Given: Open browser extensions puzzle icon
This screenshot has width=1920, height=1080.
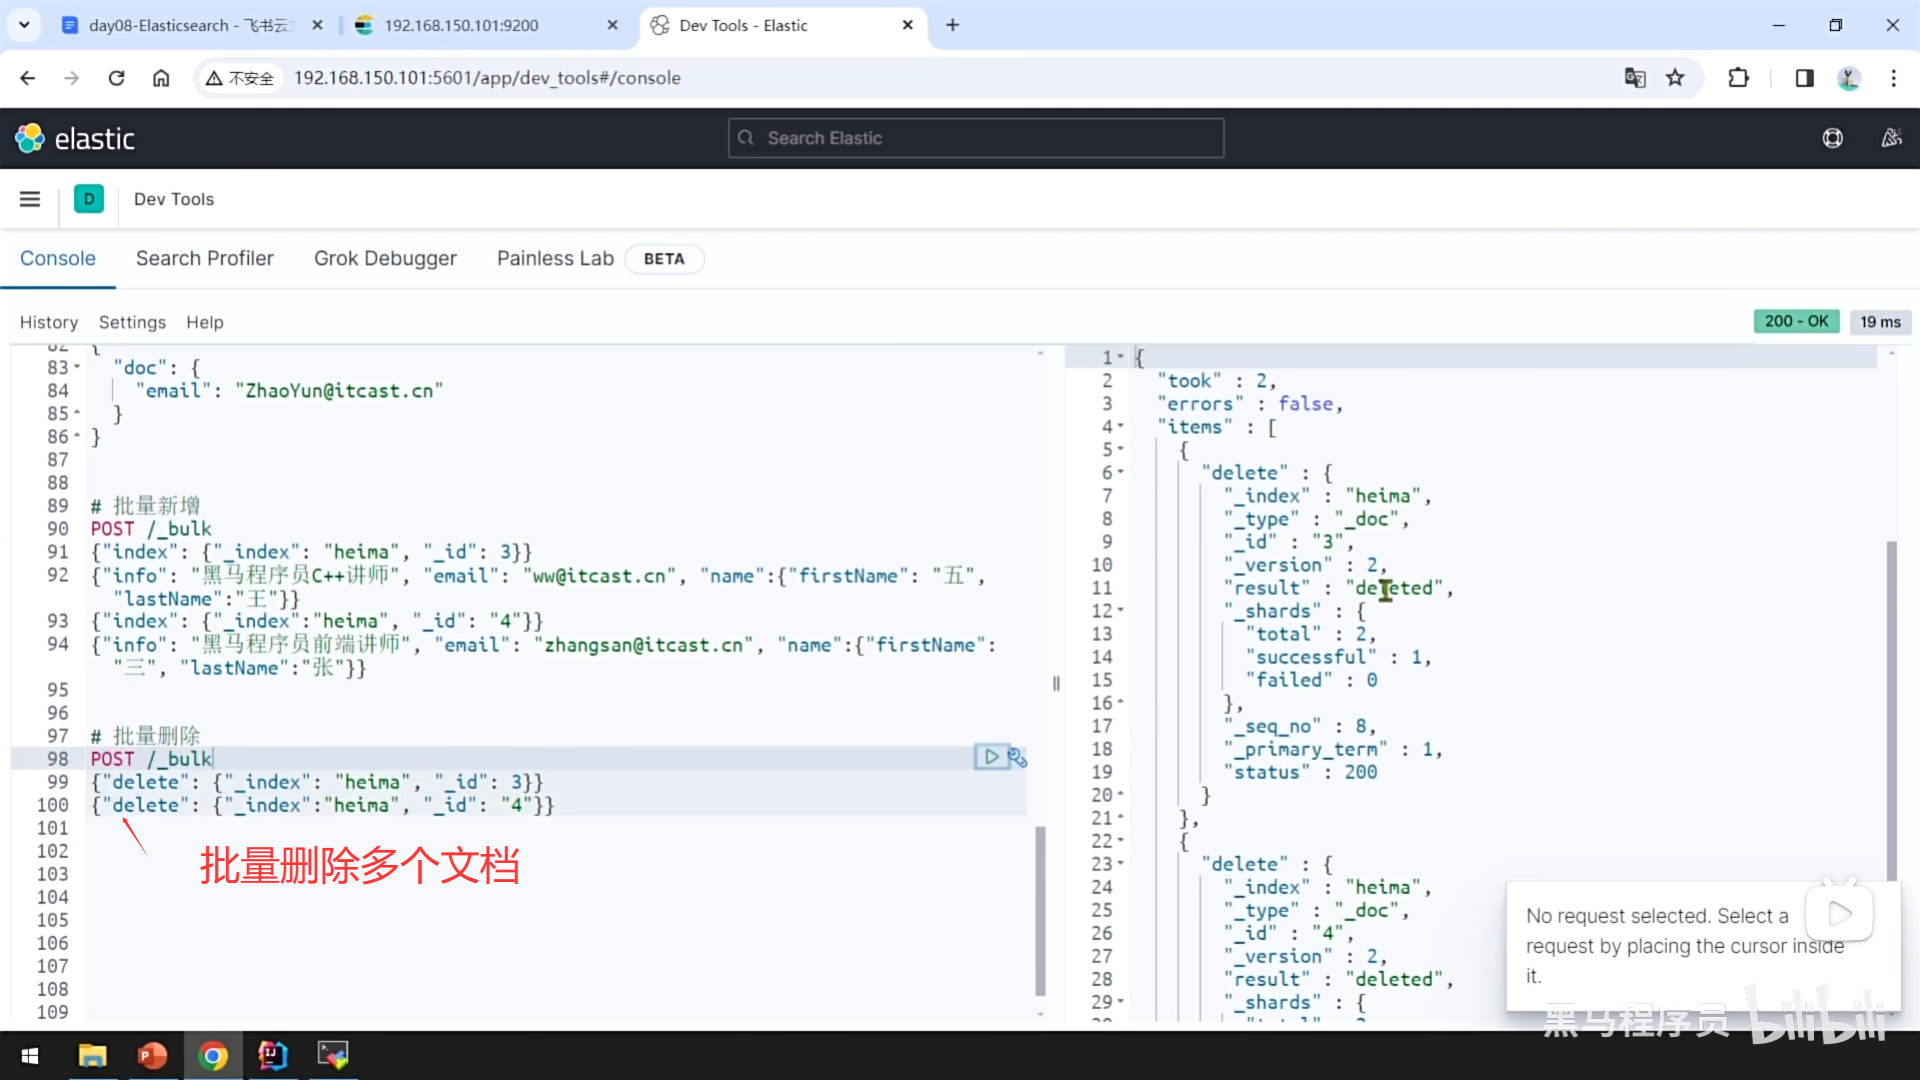Looking at the screenshot, I should pos(1738,78).
